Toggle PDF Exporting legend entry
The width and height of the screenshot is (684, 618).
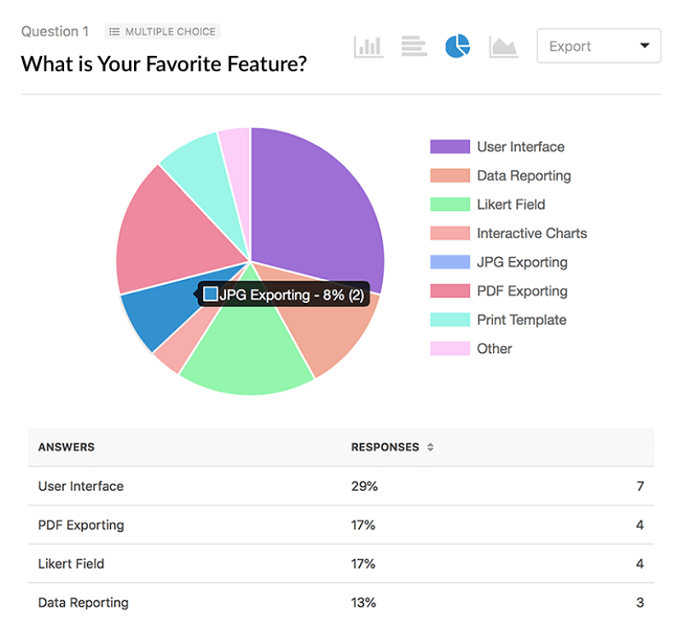pos(499,290)
